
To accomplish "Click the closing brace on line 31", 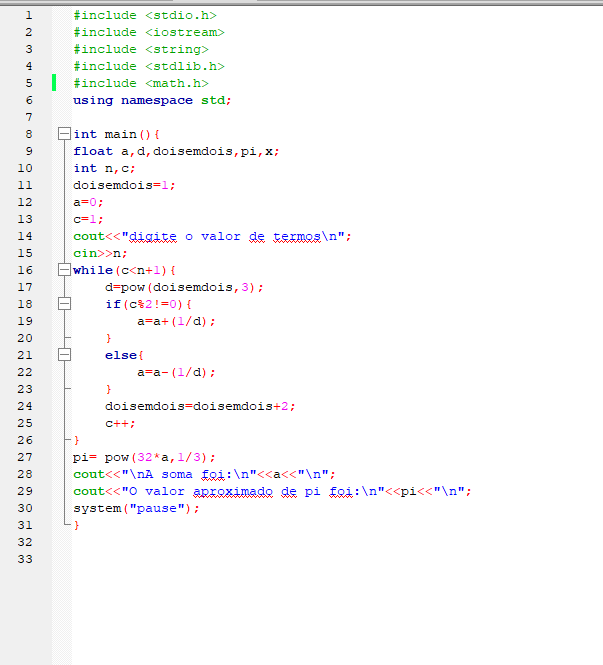I will (77, 525).
